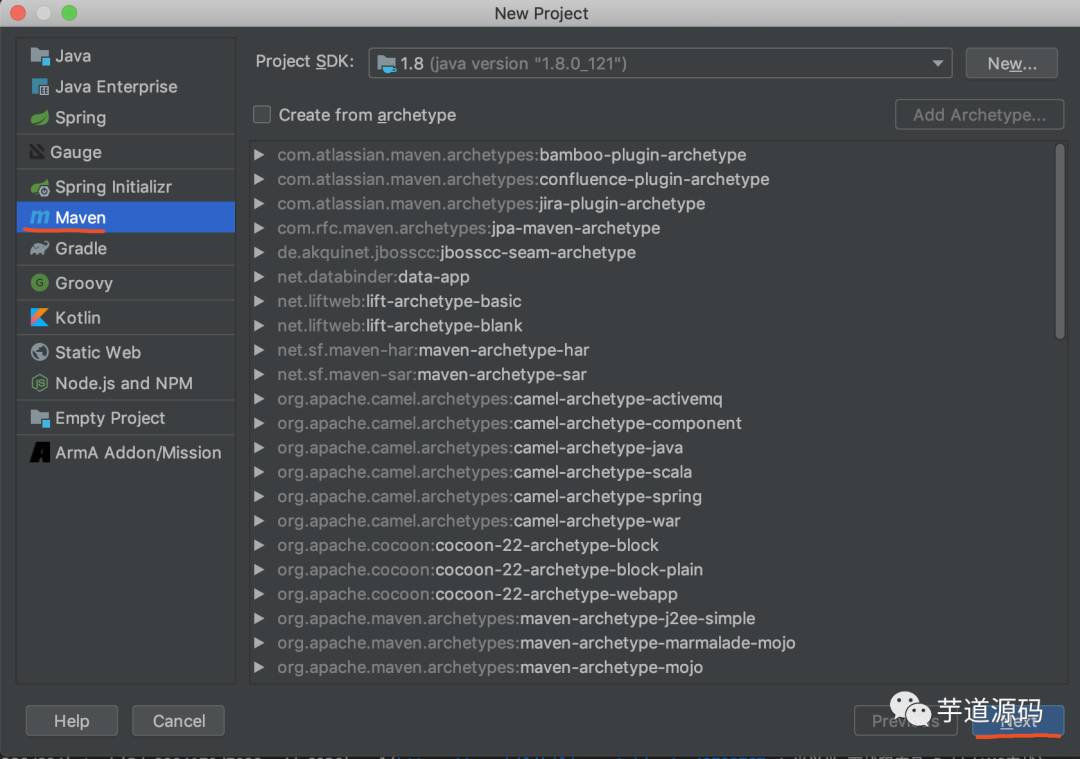Click the green zoom window button
This screenshot has width=1080, height=759.
pos(69,12)
